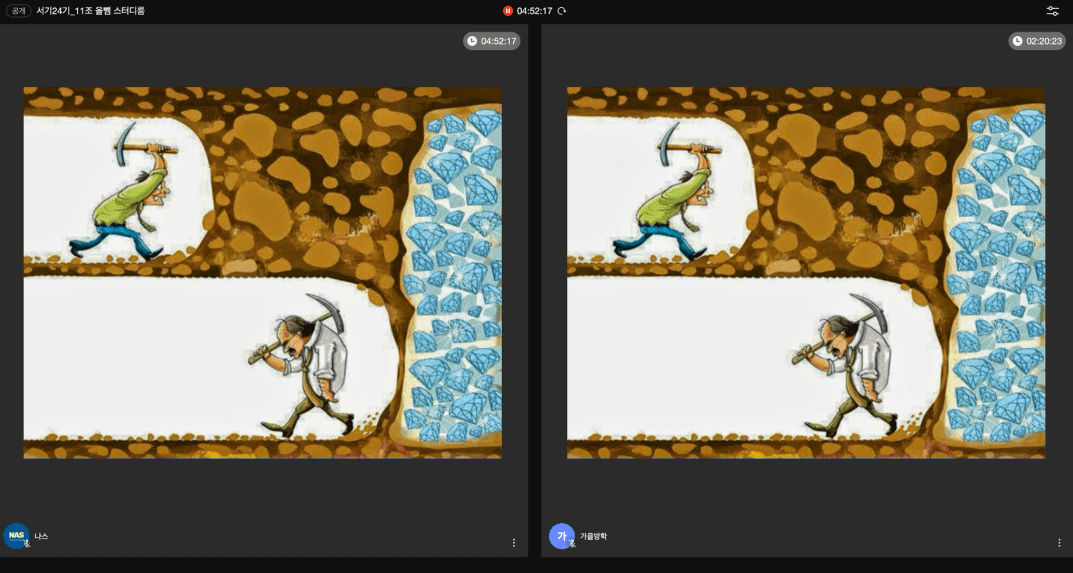Click the clock badge 04:52:17 in 나스's panel
1073x573 pixels.
click(x=491, y=41)
